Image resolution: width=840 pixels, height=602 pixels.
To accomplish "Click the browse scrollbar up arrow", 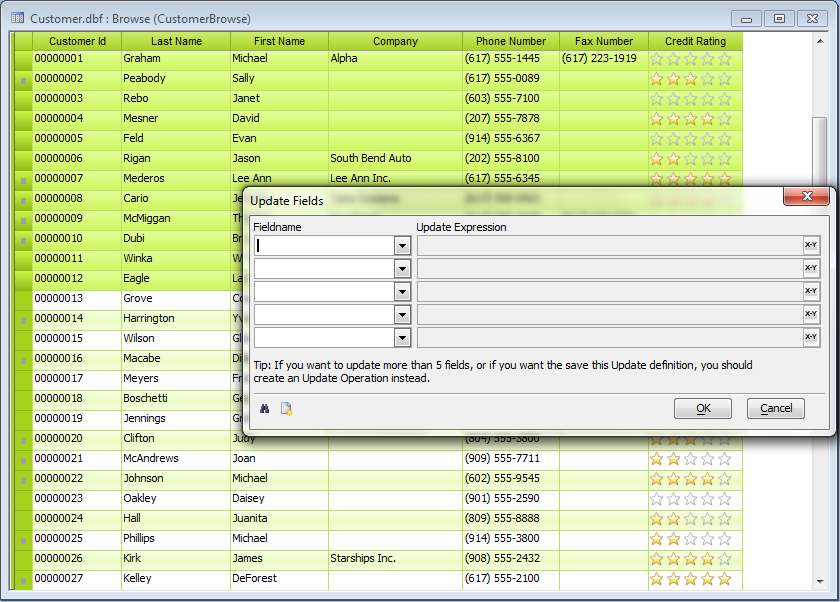I will tap(820, 41).
